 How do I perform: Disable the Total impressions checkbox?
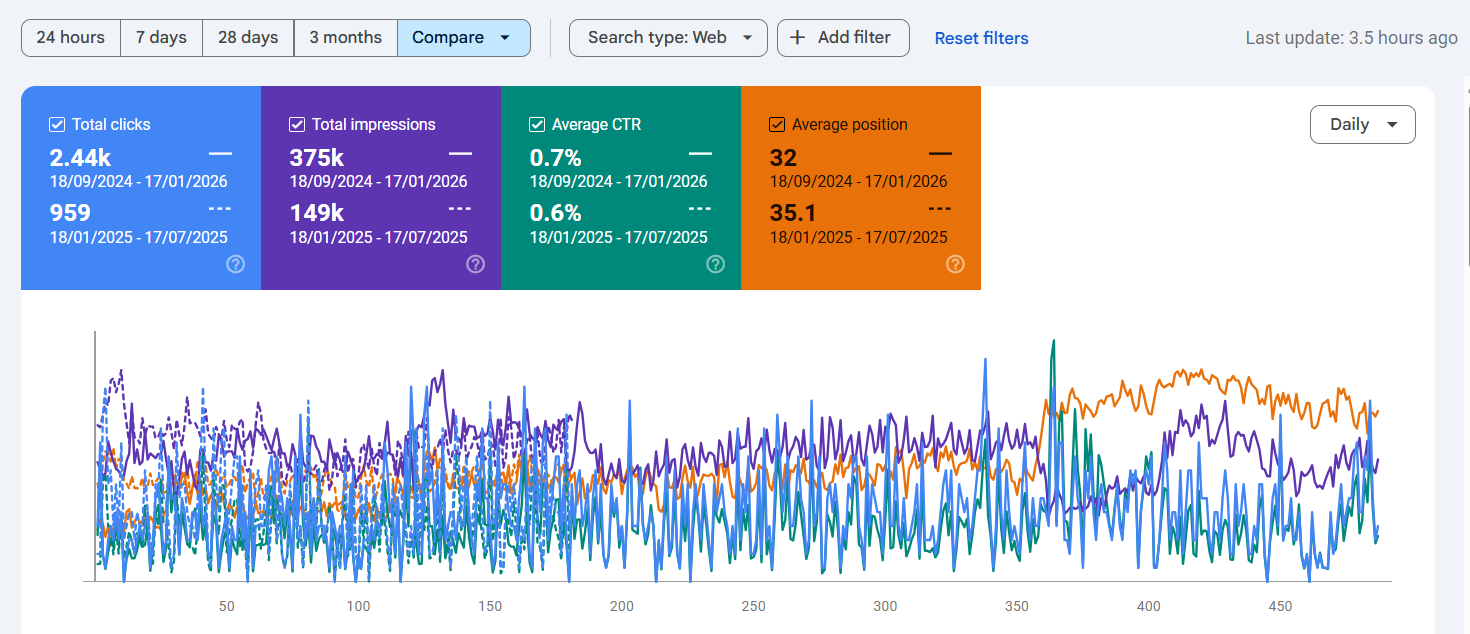296,124
